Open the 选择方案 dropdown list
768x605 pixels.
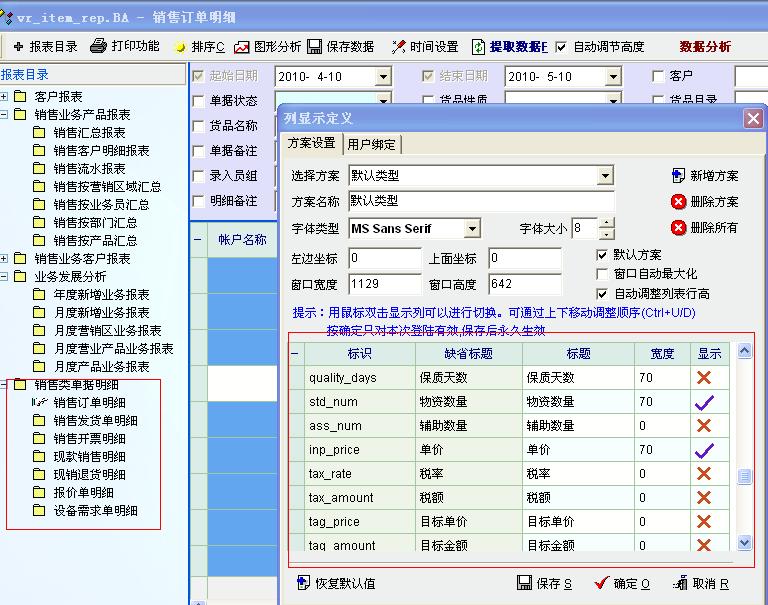(x=605, y=176)
